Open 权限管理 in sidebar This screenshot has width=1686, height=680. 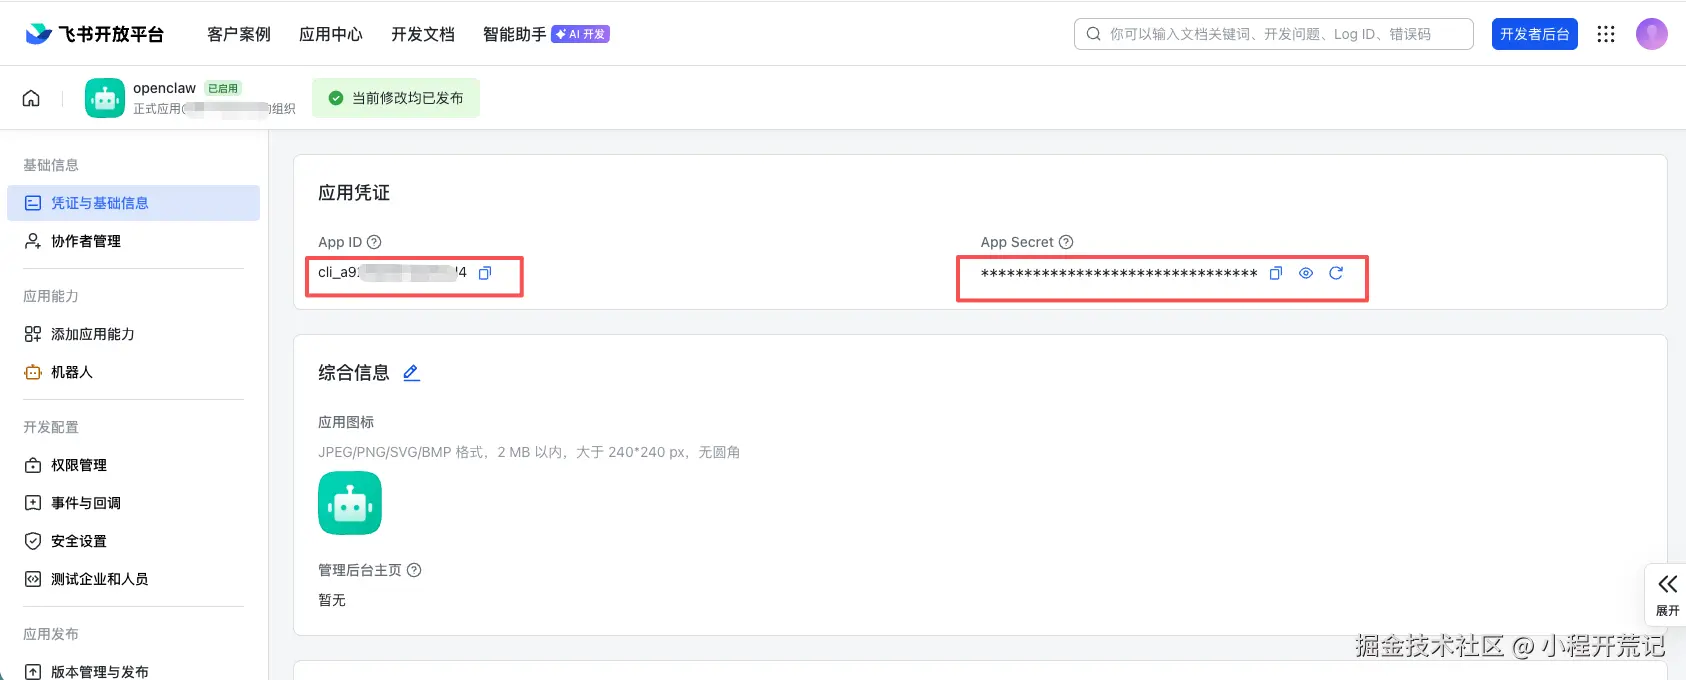coord(133,465)
